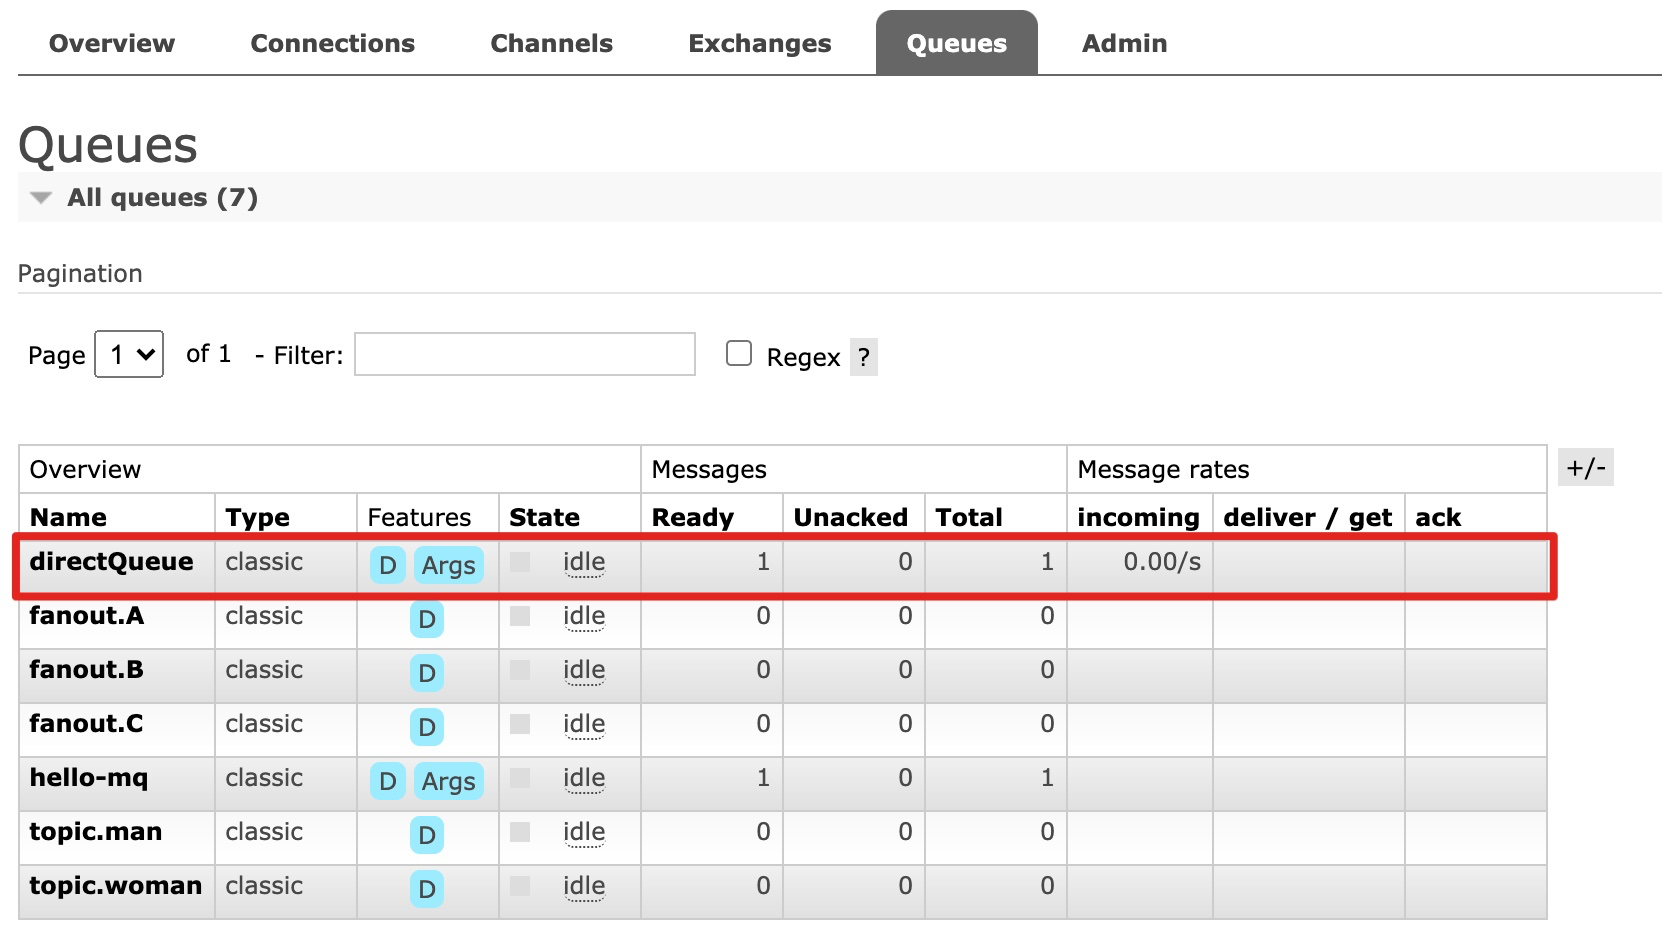Sort by the Name column header
The width and height of the screenshot is (1662, 940).
68,517
